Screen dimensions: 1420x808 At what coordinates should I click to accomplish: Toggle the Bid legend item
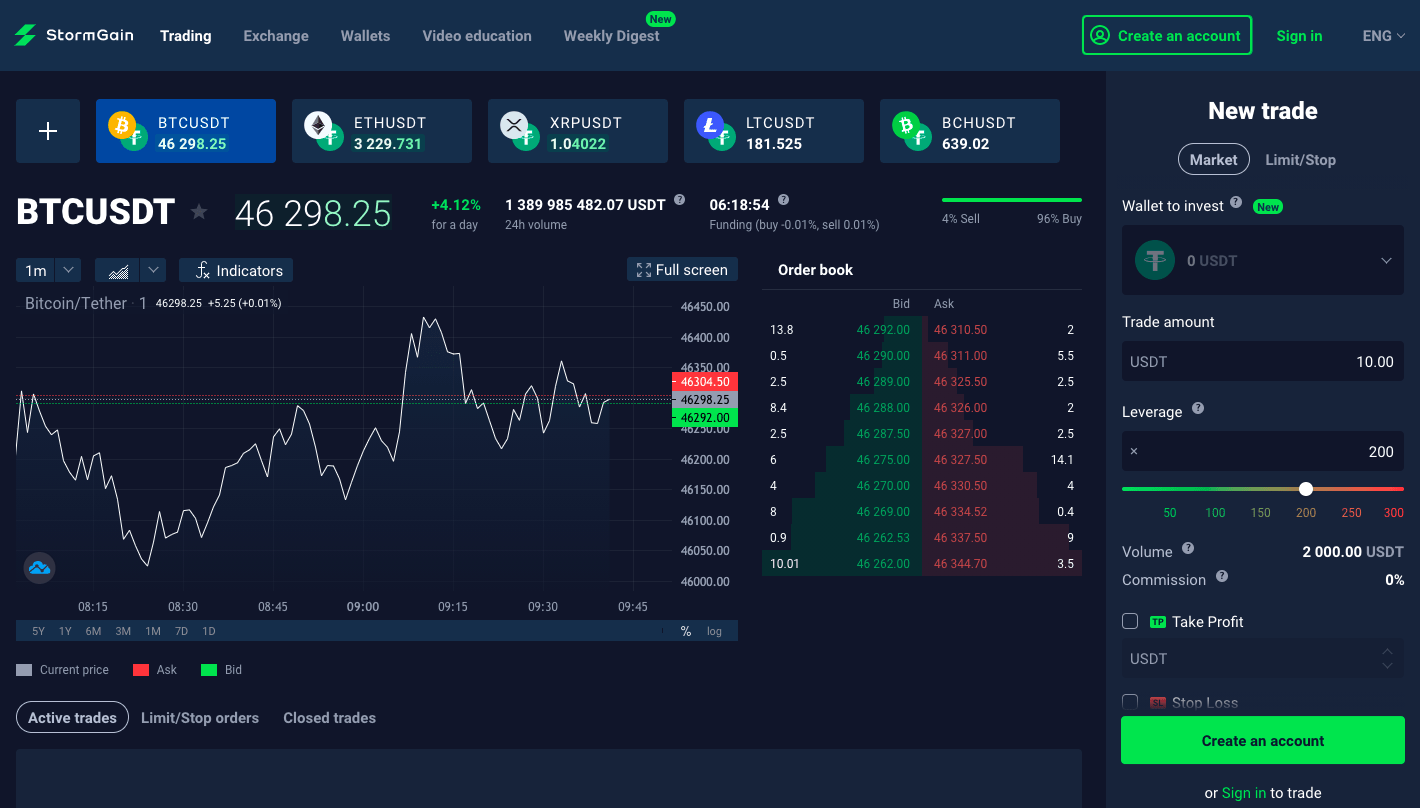pos(222,670)
